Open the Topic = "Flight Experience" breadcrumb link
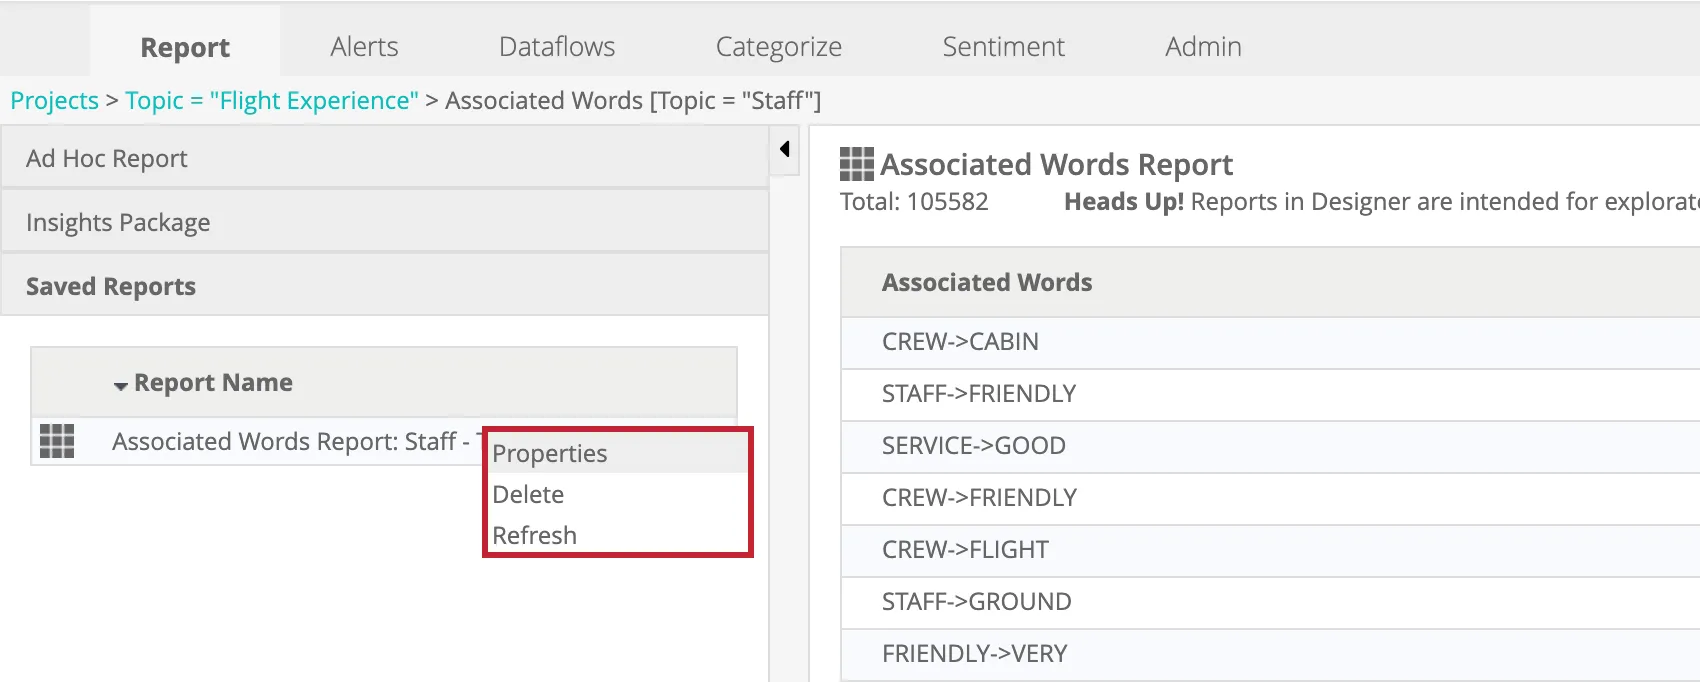Image resolution: width=1700 pixels, height=682 pixels. coord(272,101)
